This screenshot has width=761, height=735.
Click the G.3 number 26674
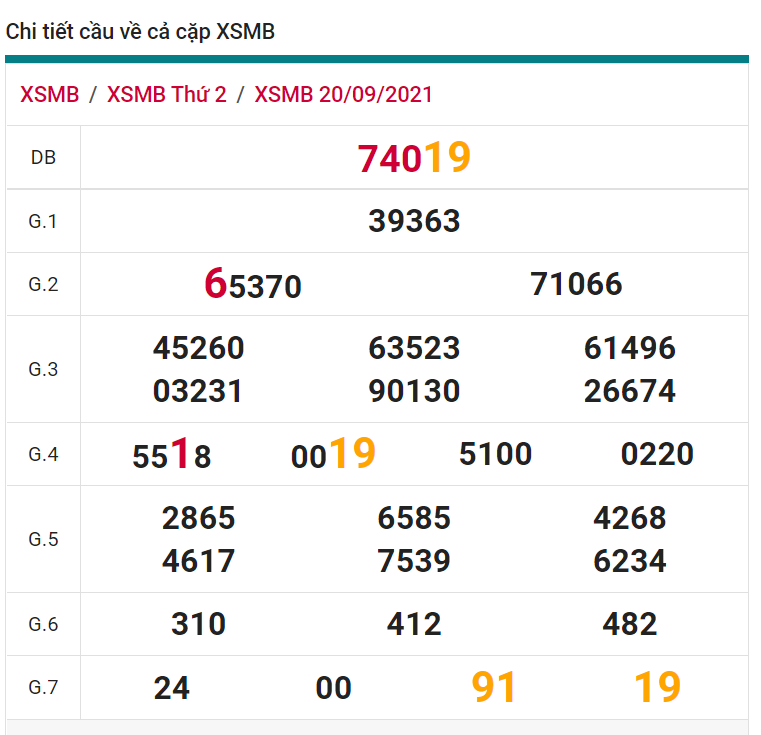[x=629, y=391]
